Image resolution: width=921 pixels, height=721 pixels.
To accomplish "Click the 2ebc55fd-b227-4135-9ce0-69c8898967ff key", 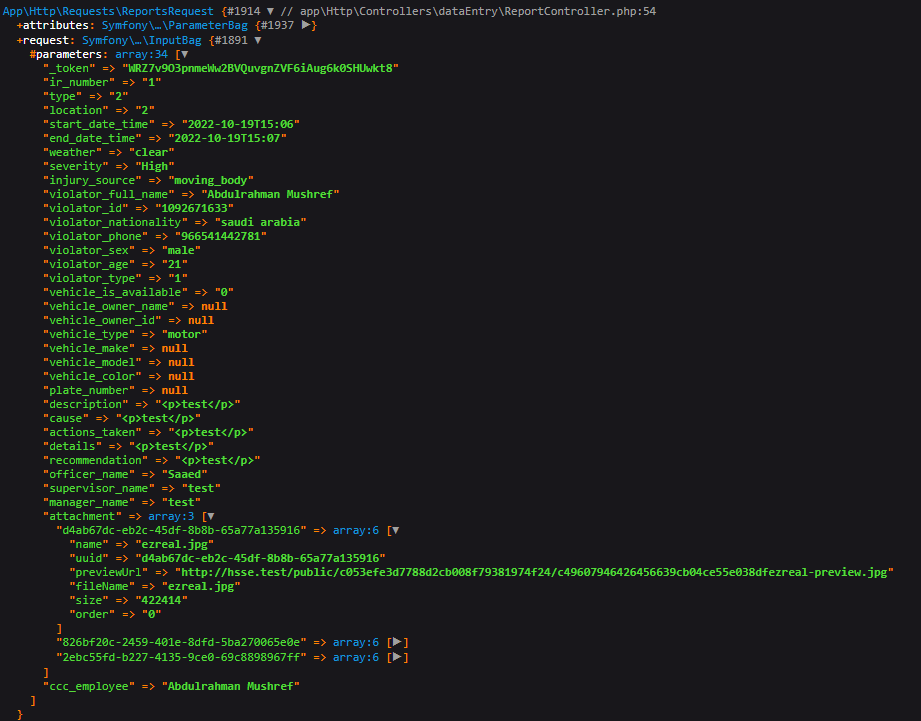I will [181, 657].
